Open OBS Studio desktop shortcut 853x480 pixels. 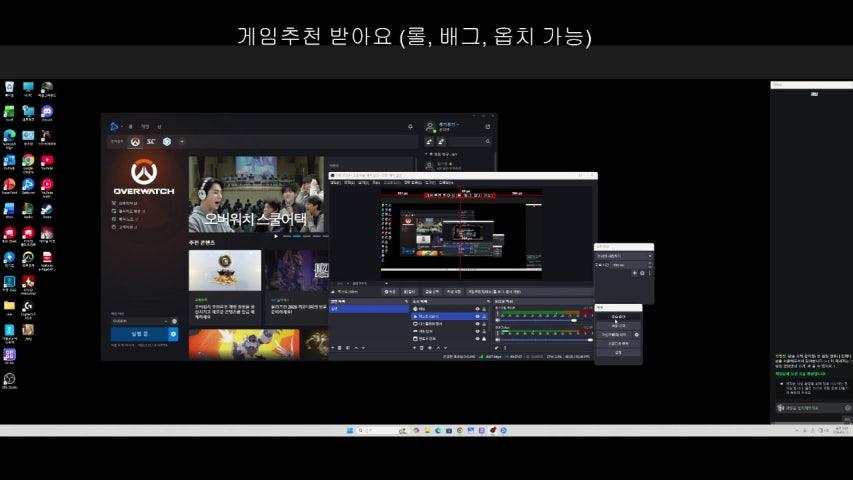pyautogui.click(x=9, y=380)
